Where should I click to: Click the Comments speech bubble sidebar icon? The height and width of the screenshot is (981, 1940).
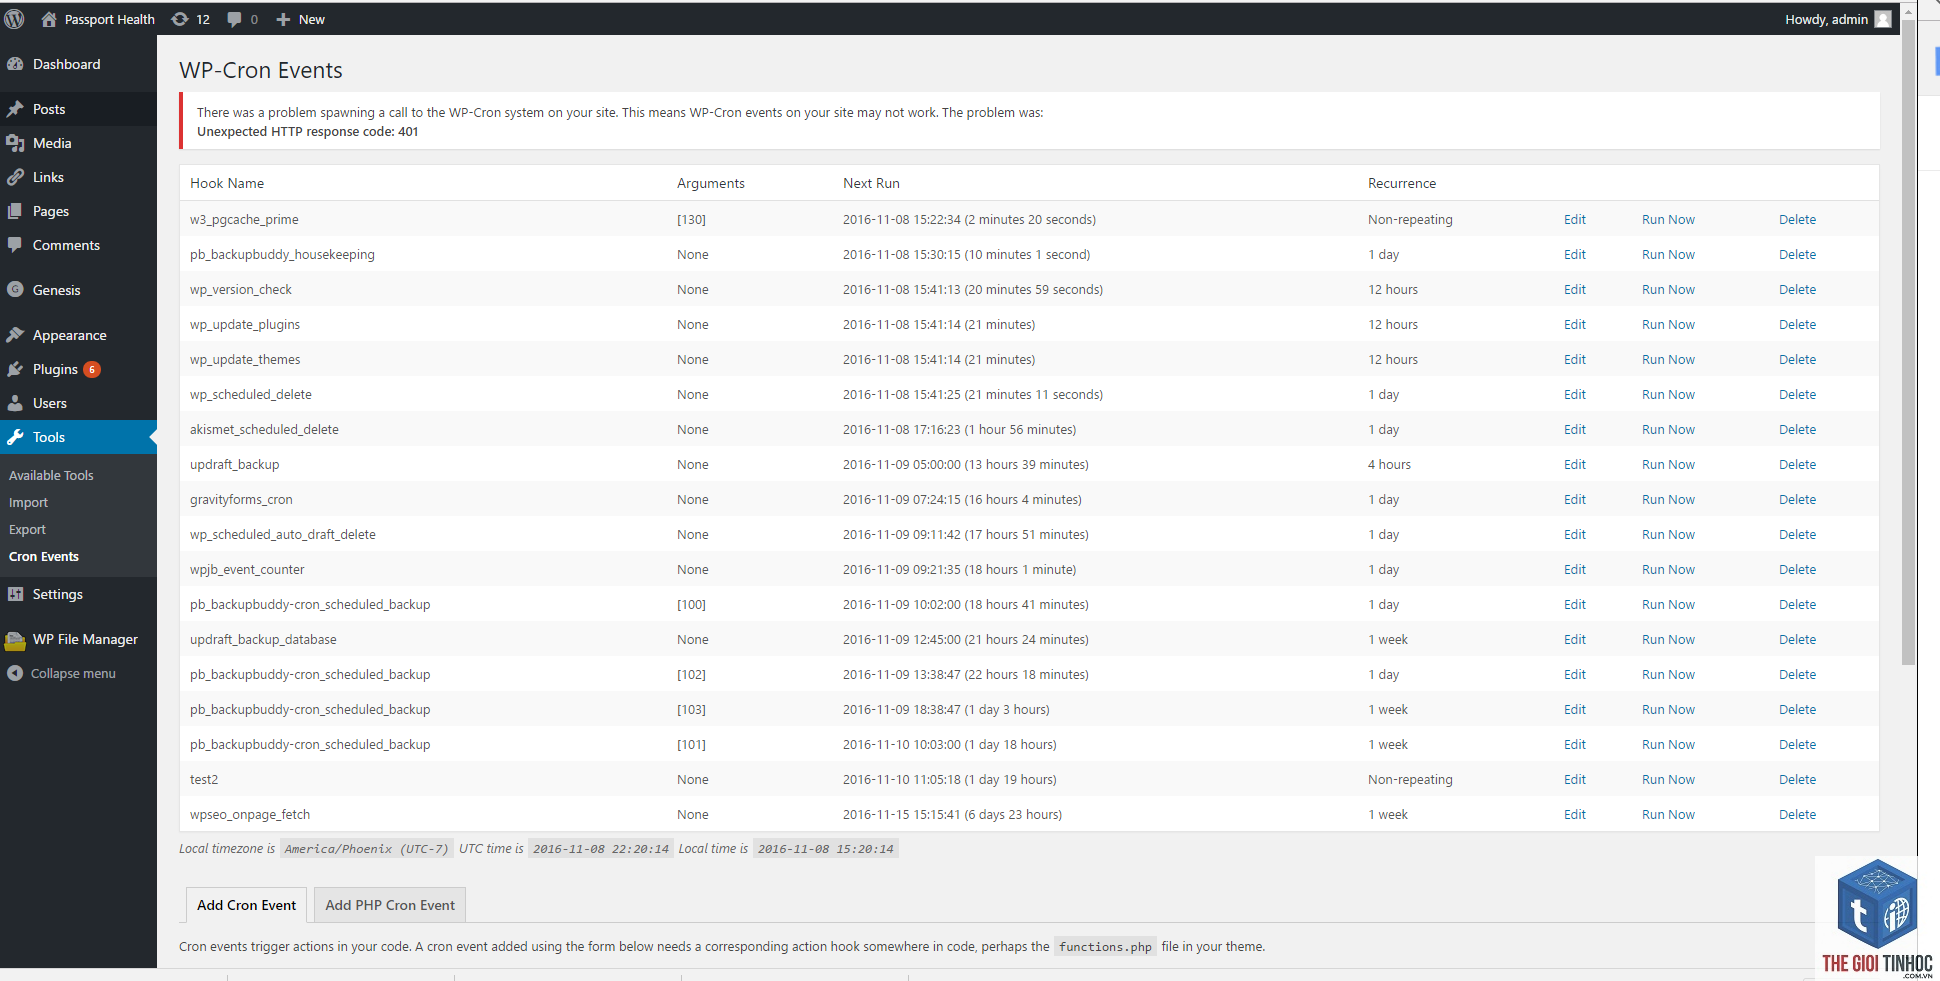click(x=15, y=245)
